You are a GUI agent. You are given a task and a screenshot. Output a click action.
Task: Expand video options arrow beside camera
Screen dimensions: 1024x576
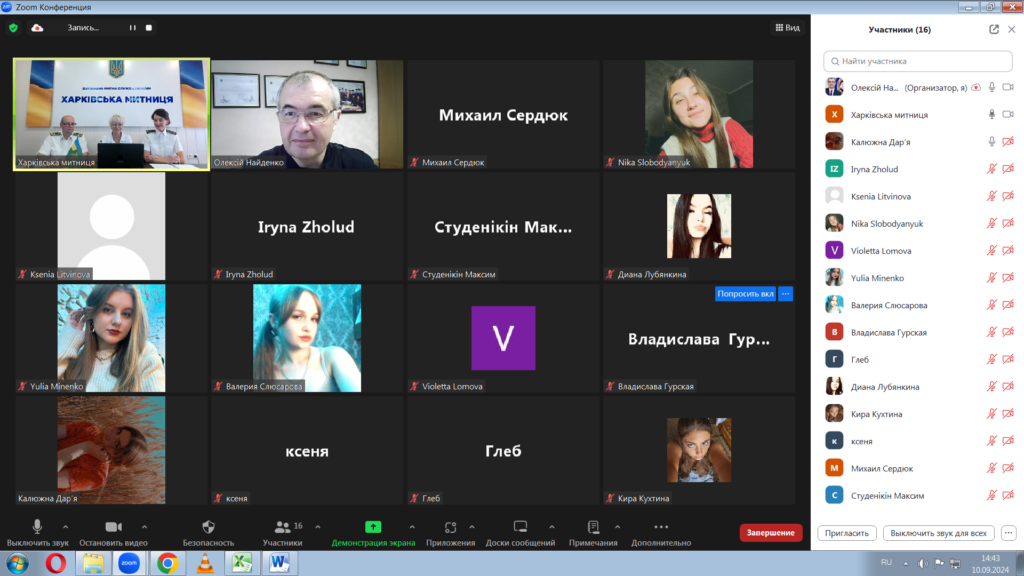144,526
